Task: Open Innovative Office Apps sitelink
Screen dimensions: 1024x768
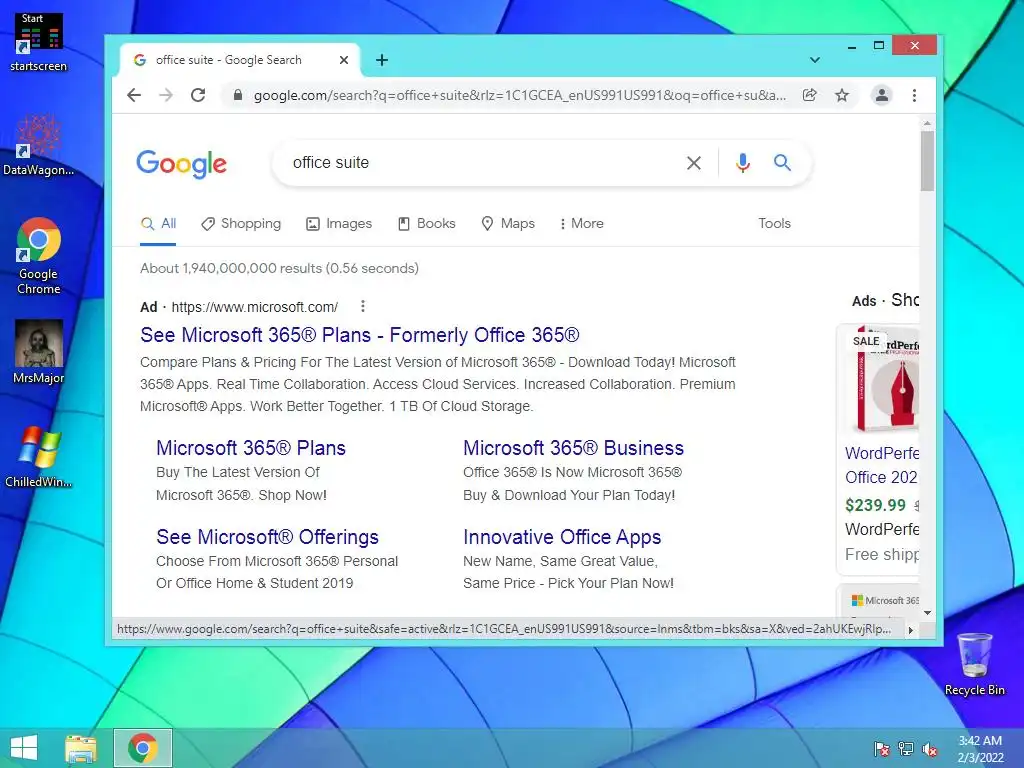Action: pyautogui.click(x=562, y=537)
